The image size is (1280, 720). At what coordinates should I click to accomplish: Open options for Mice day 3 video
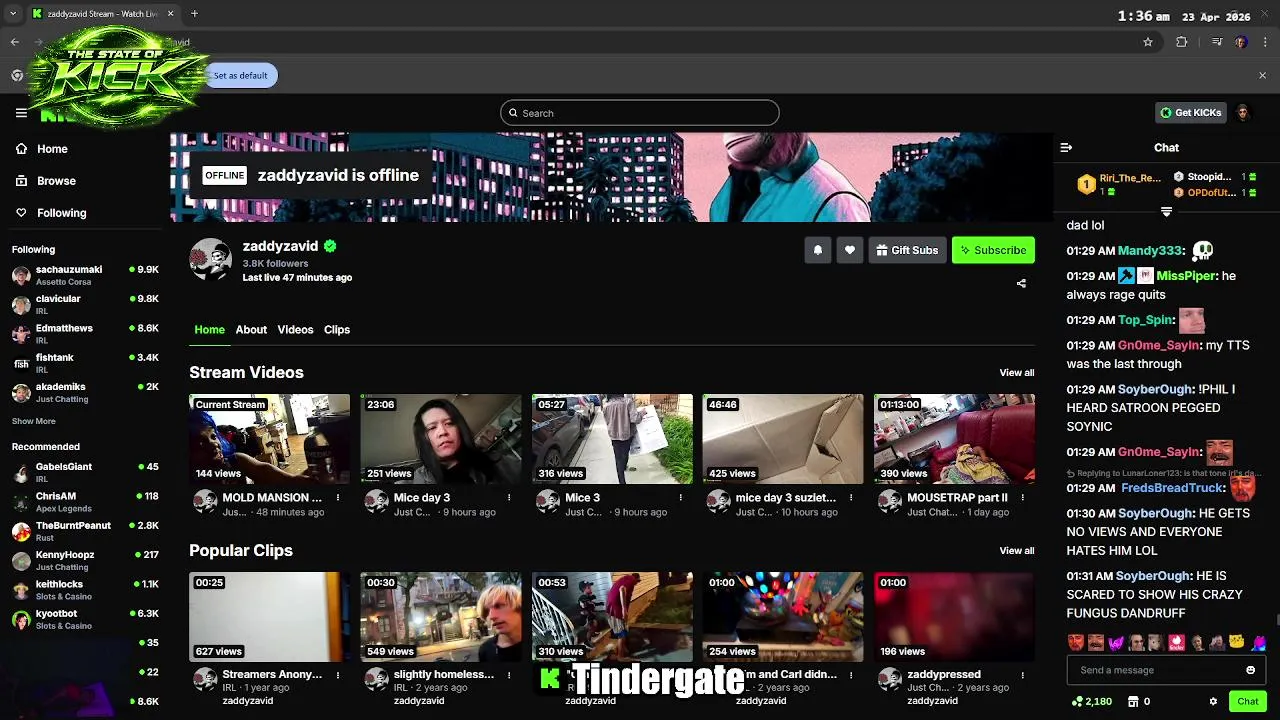click(509, 498)
